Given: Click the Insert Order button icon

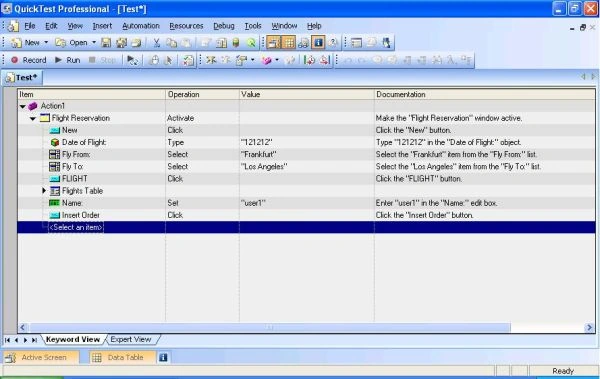Looking at the screenshot, I should (x=55, y=215).
